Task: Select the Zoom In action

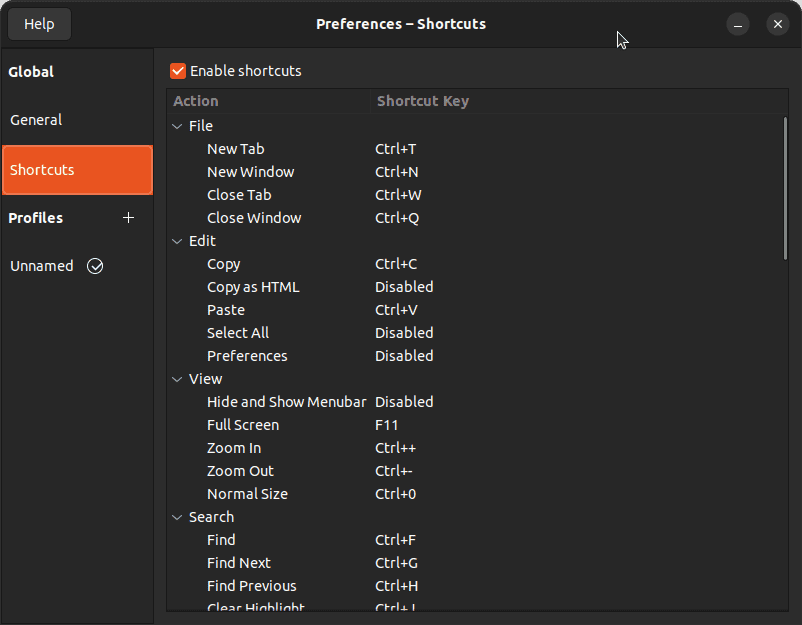Action: coord(234,449)
